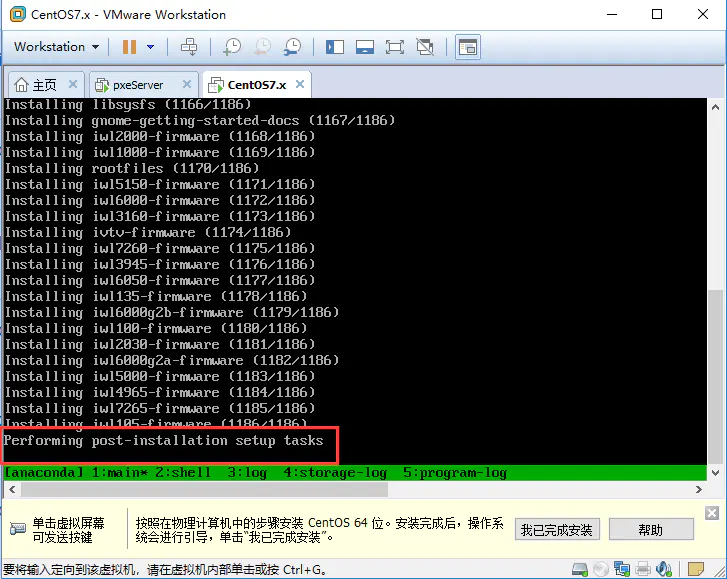Close the 主页 tab
The height and width of the screenshot is (579, 727).
(73, 84)
